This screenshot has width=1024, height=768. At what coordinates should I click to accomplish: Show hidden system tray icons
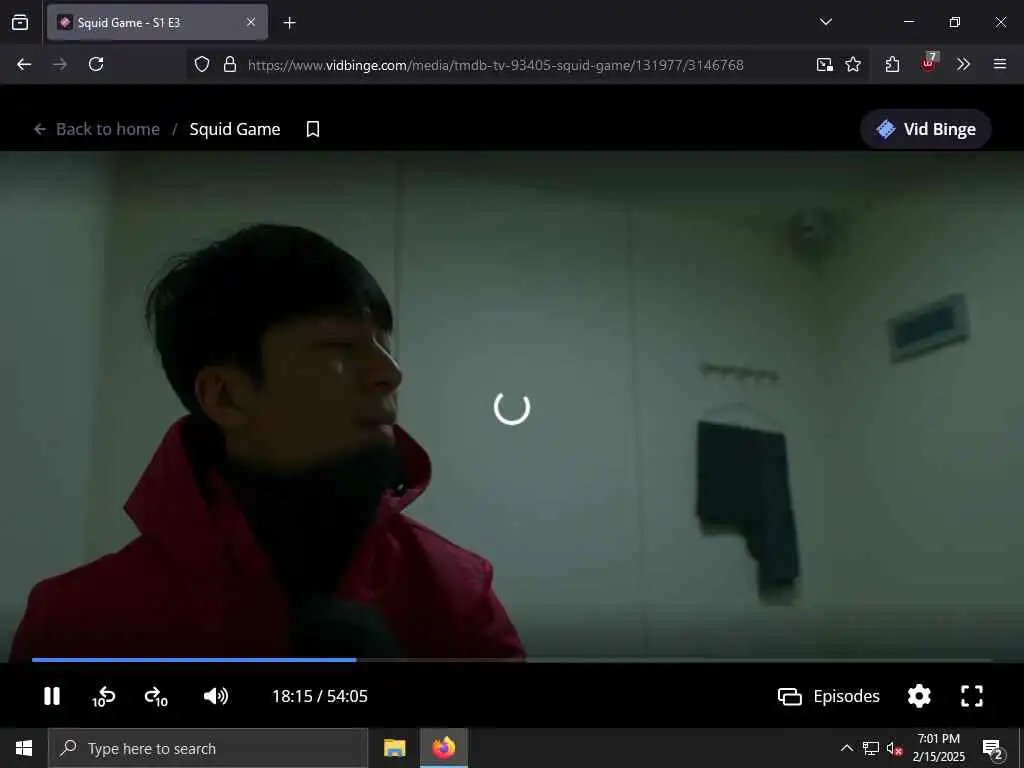846,748
